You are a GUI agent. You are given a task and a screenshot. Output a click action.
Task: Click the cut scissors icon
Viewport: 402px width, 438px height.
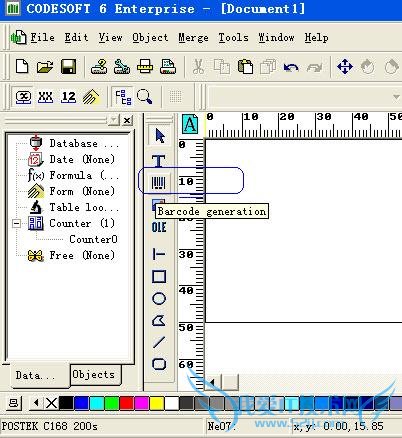click(198, 66)
